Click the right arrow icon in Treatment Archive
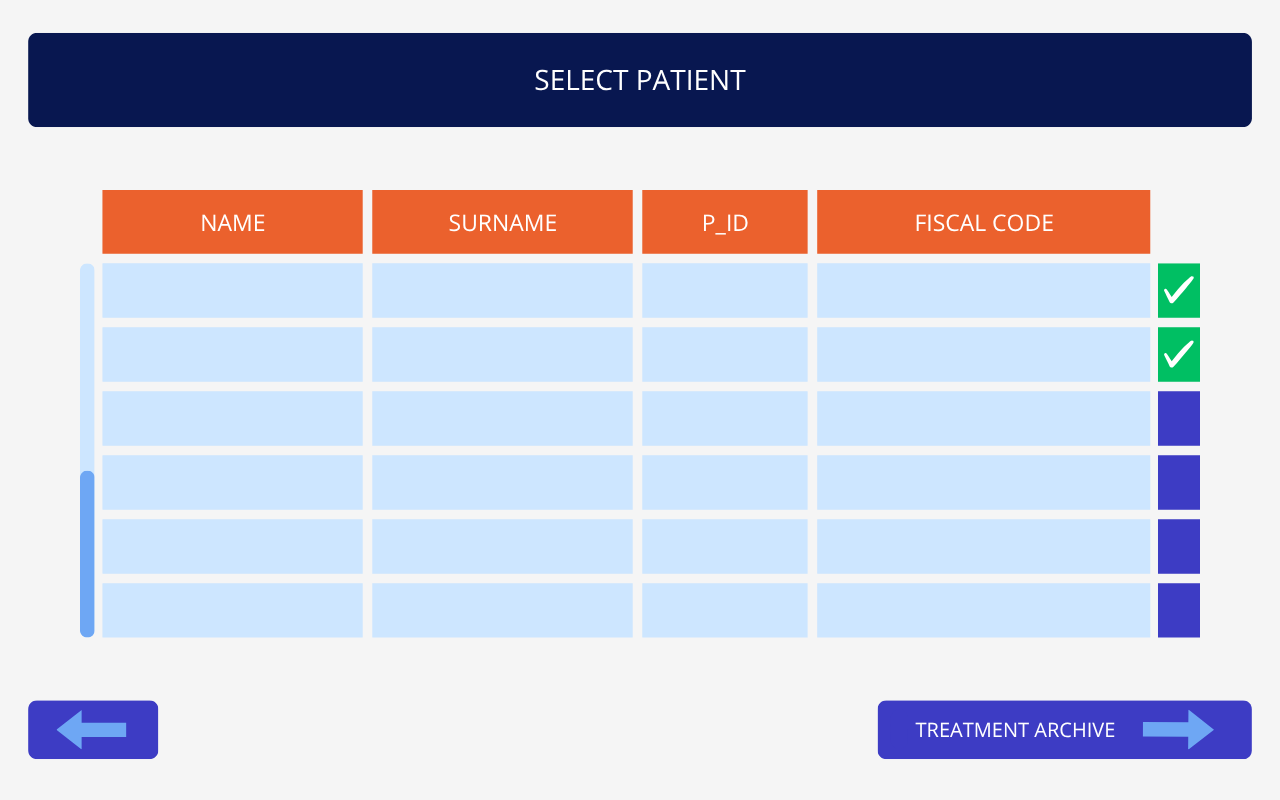The image size is (1280, 800). coord(1178,730)
